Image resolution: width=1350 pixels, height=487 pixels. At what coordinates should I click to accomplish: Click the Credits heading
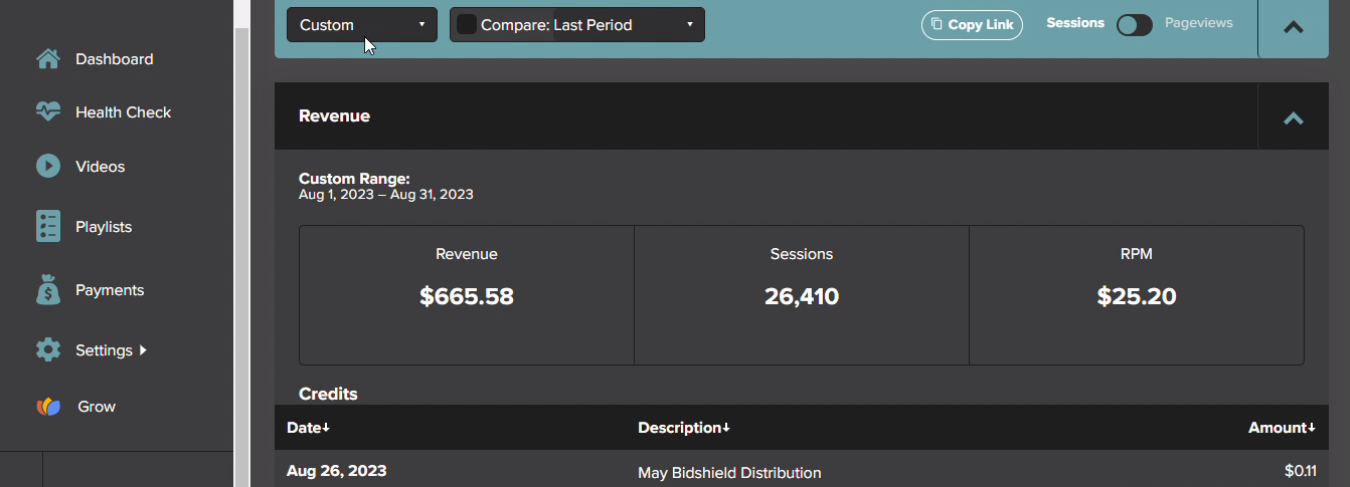click(x=328, y=394)
